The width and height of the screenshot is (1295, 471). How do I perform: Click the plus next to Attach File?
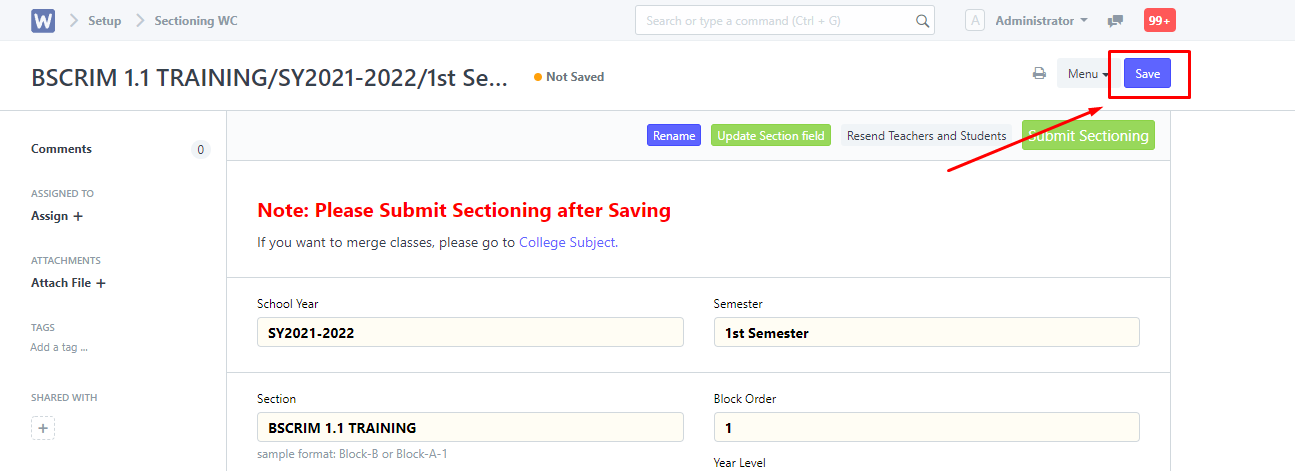[x=101, y=283]
